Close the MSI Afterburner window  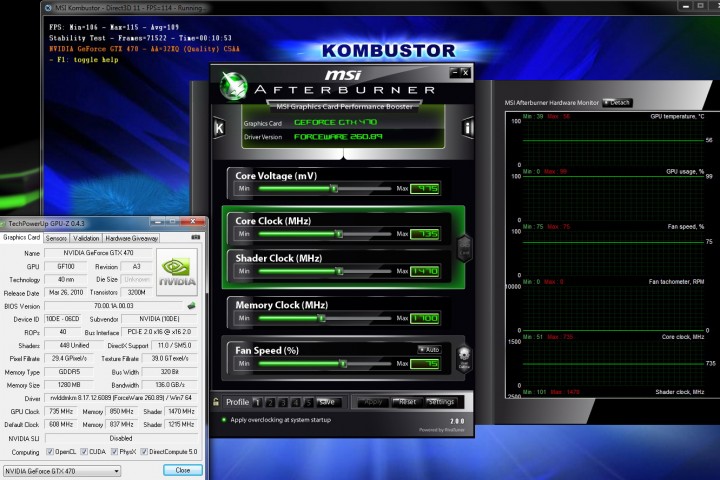465,73
